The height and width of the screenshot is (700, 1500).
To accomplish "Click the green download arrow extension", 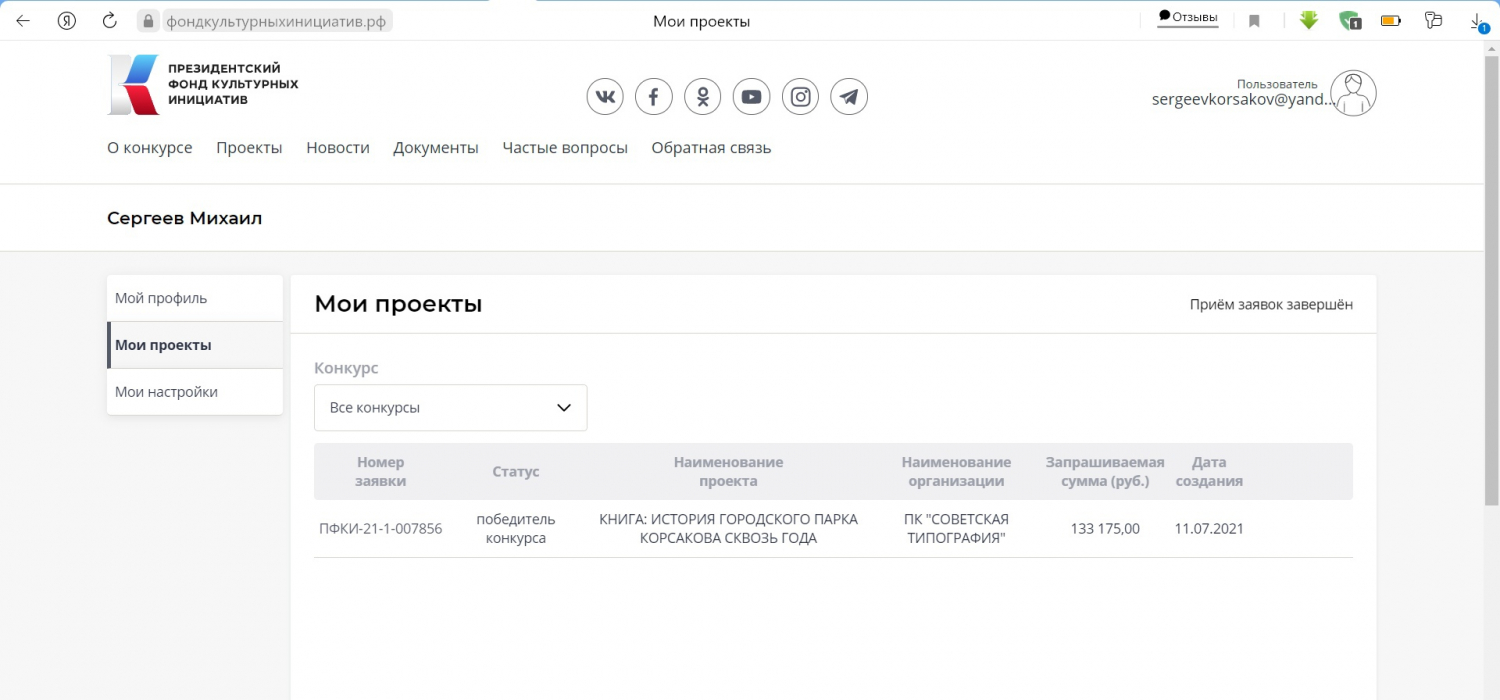I will 1309,20.
